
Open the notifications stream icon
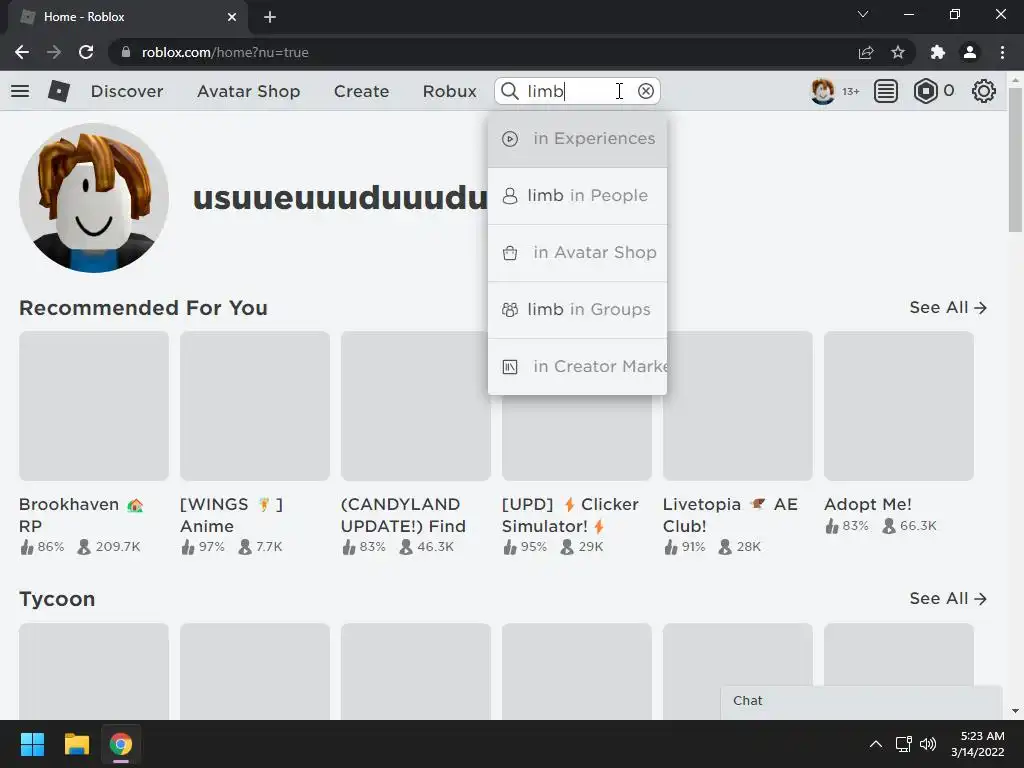point(886,91)
